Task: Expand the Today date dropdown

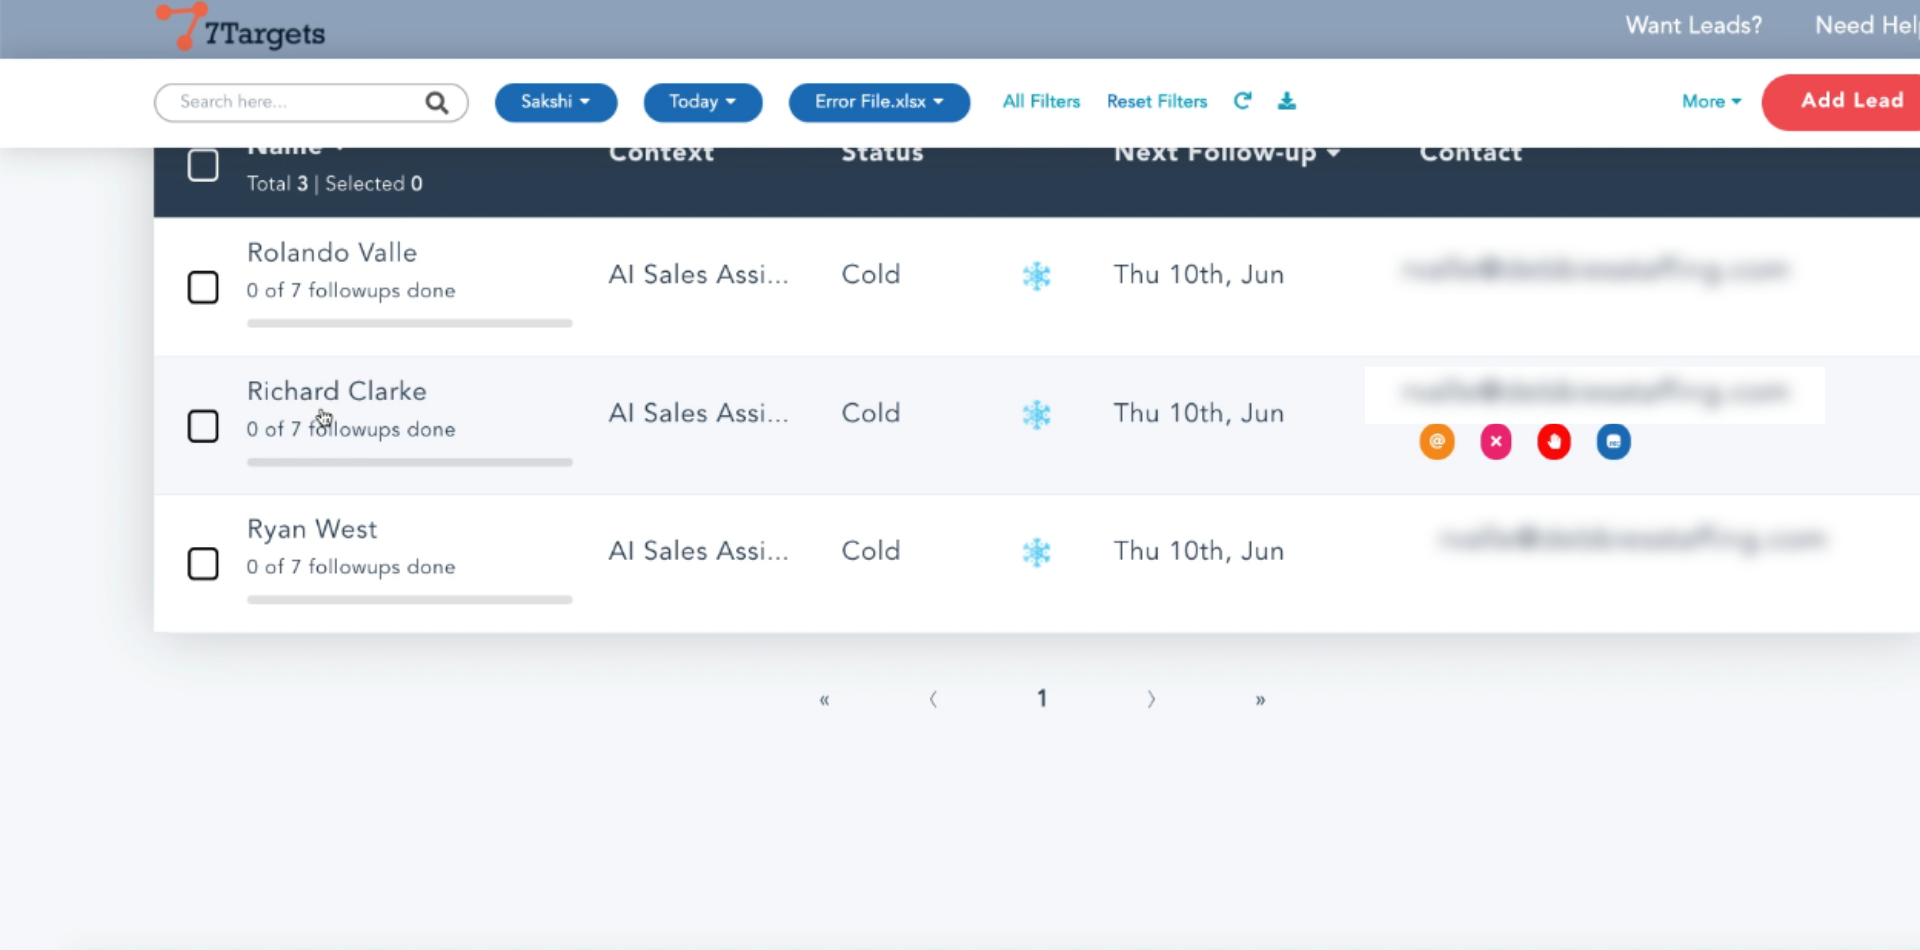Action: click(702, 102)
